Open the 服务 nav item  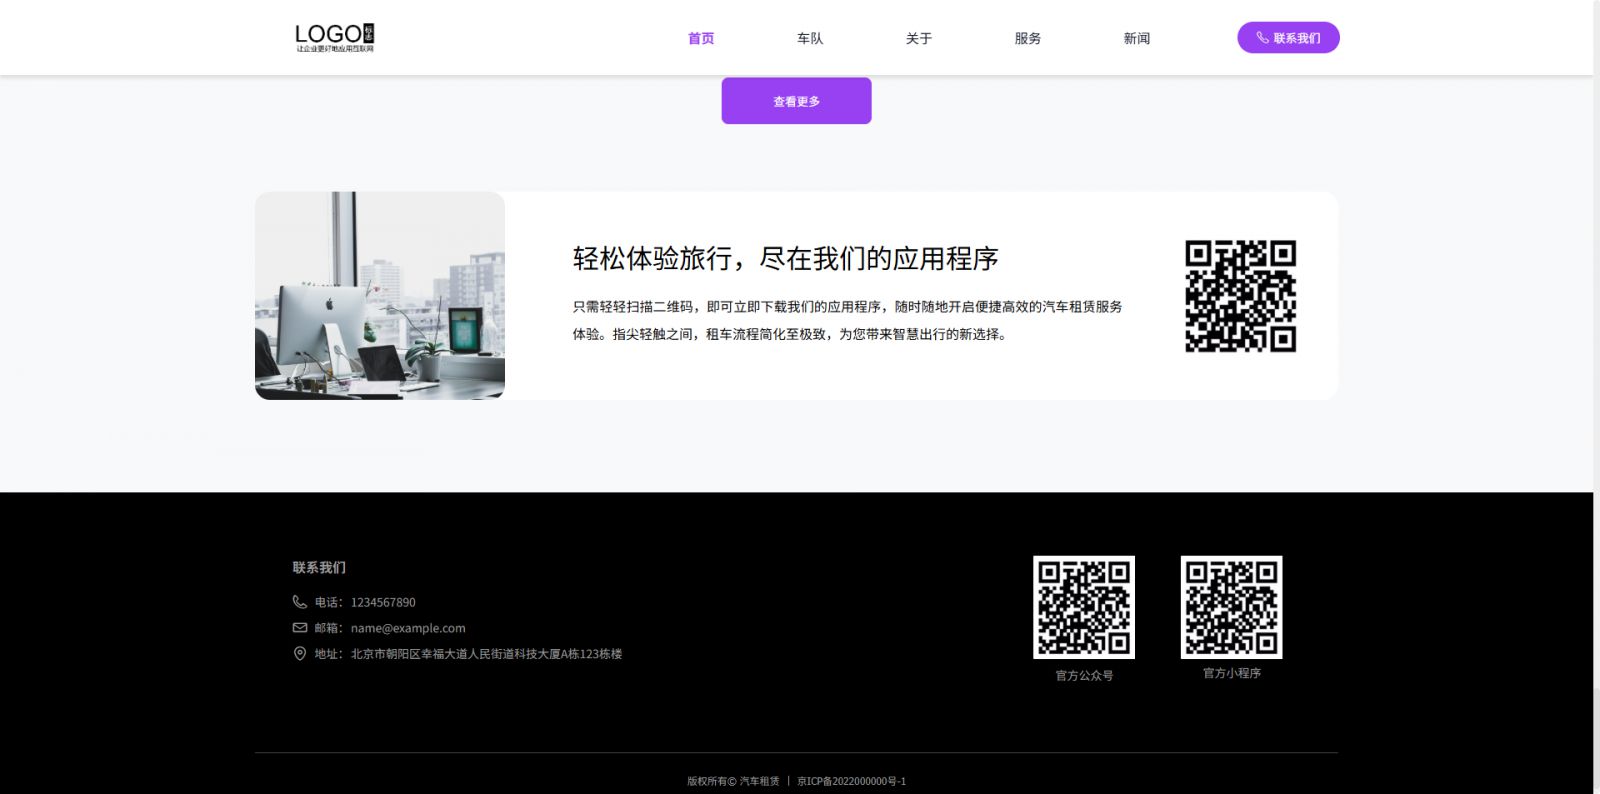point(1028,38)
